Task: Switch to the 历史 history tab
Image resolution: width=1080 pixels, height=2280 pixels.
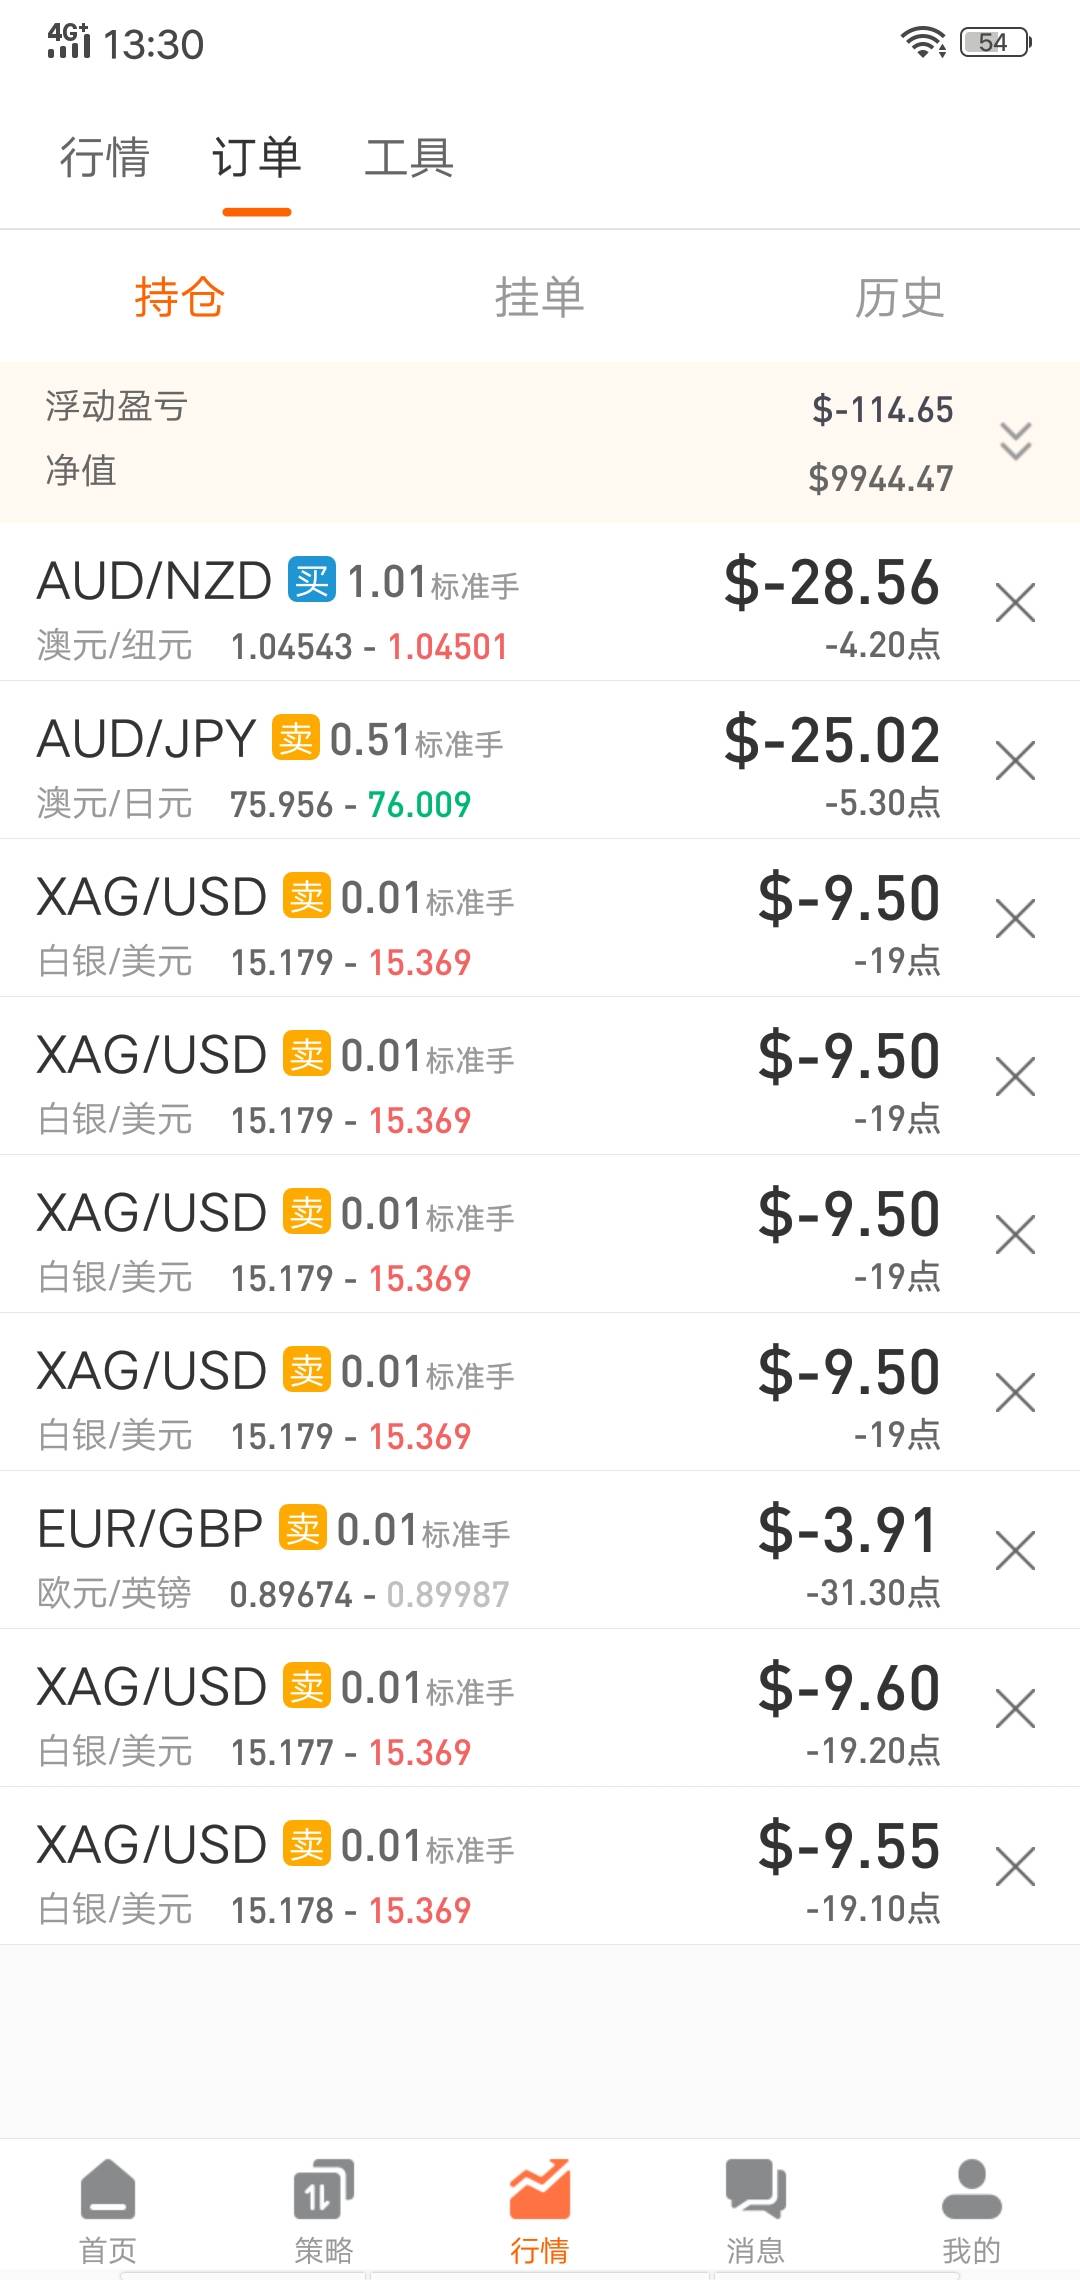Action: click(x=899, y=297)
